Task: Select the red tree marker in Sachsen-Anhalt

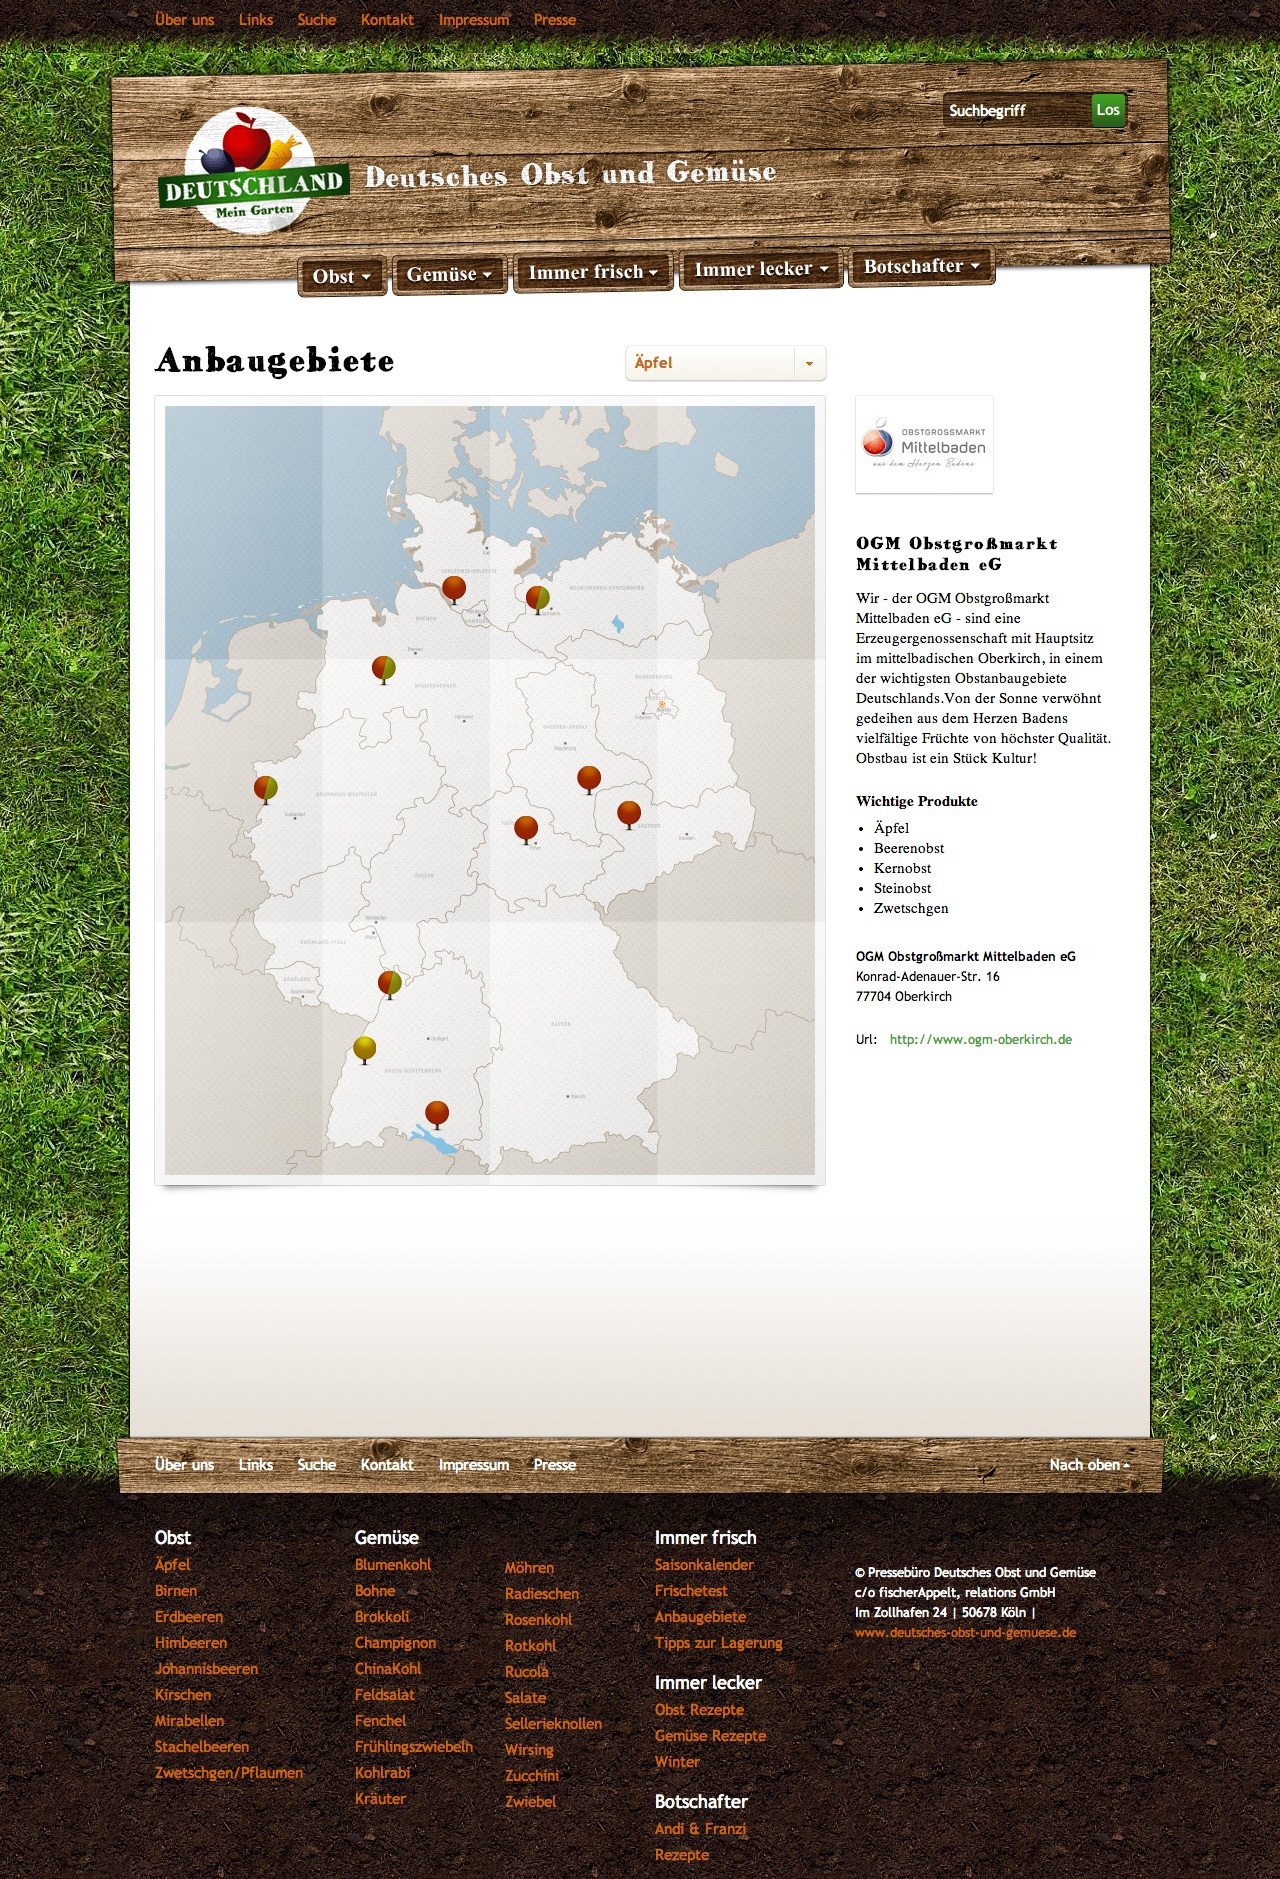Action: pos(589,779)
